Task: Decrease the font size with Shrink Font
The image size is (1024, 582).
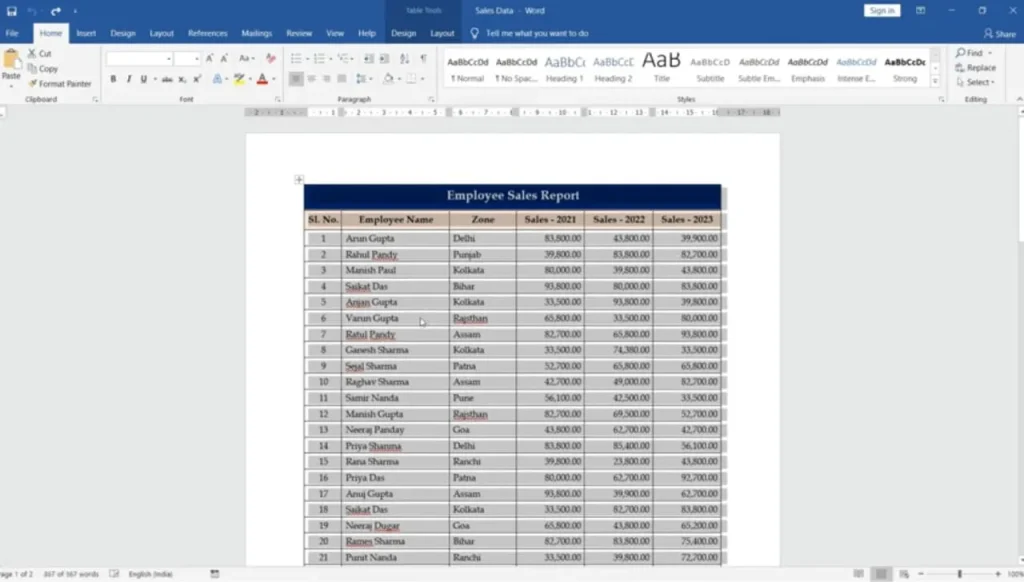Action: pyautogui.click(x=224, y=59)
